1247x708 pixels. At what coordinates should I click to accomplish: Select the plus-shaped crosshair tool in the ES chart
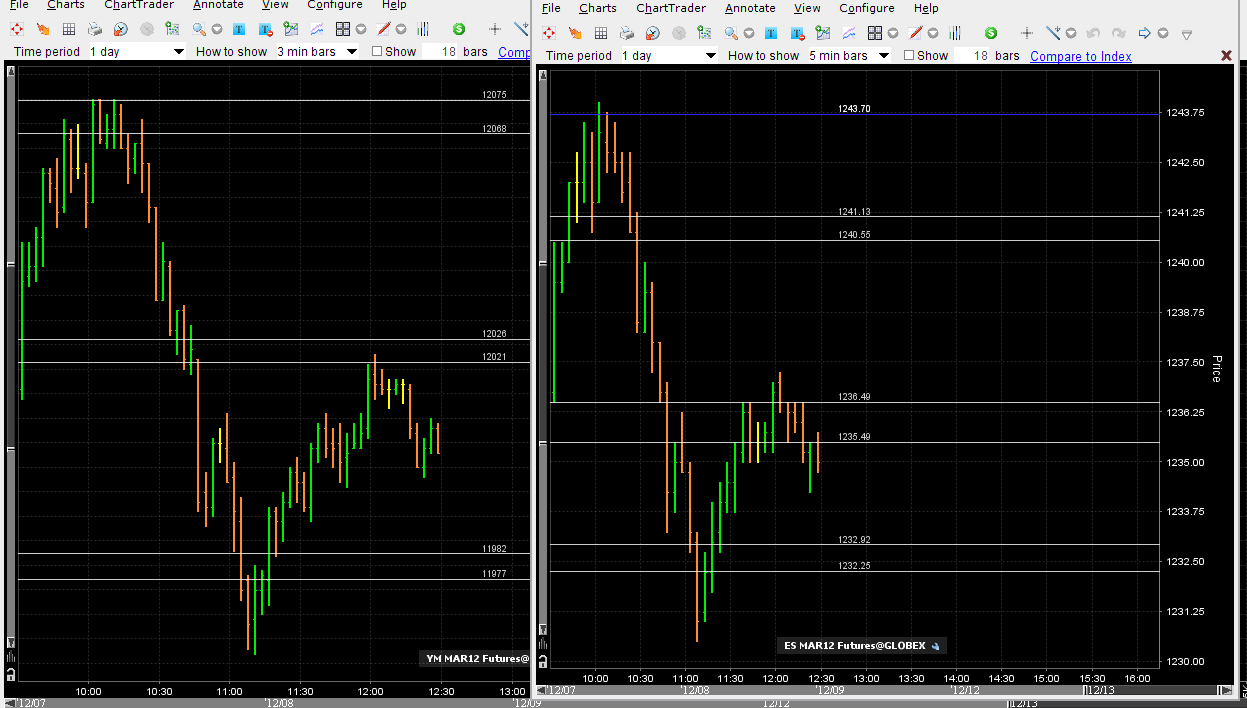(1025, 33)
